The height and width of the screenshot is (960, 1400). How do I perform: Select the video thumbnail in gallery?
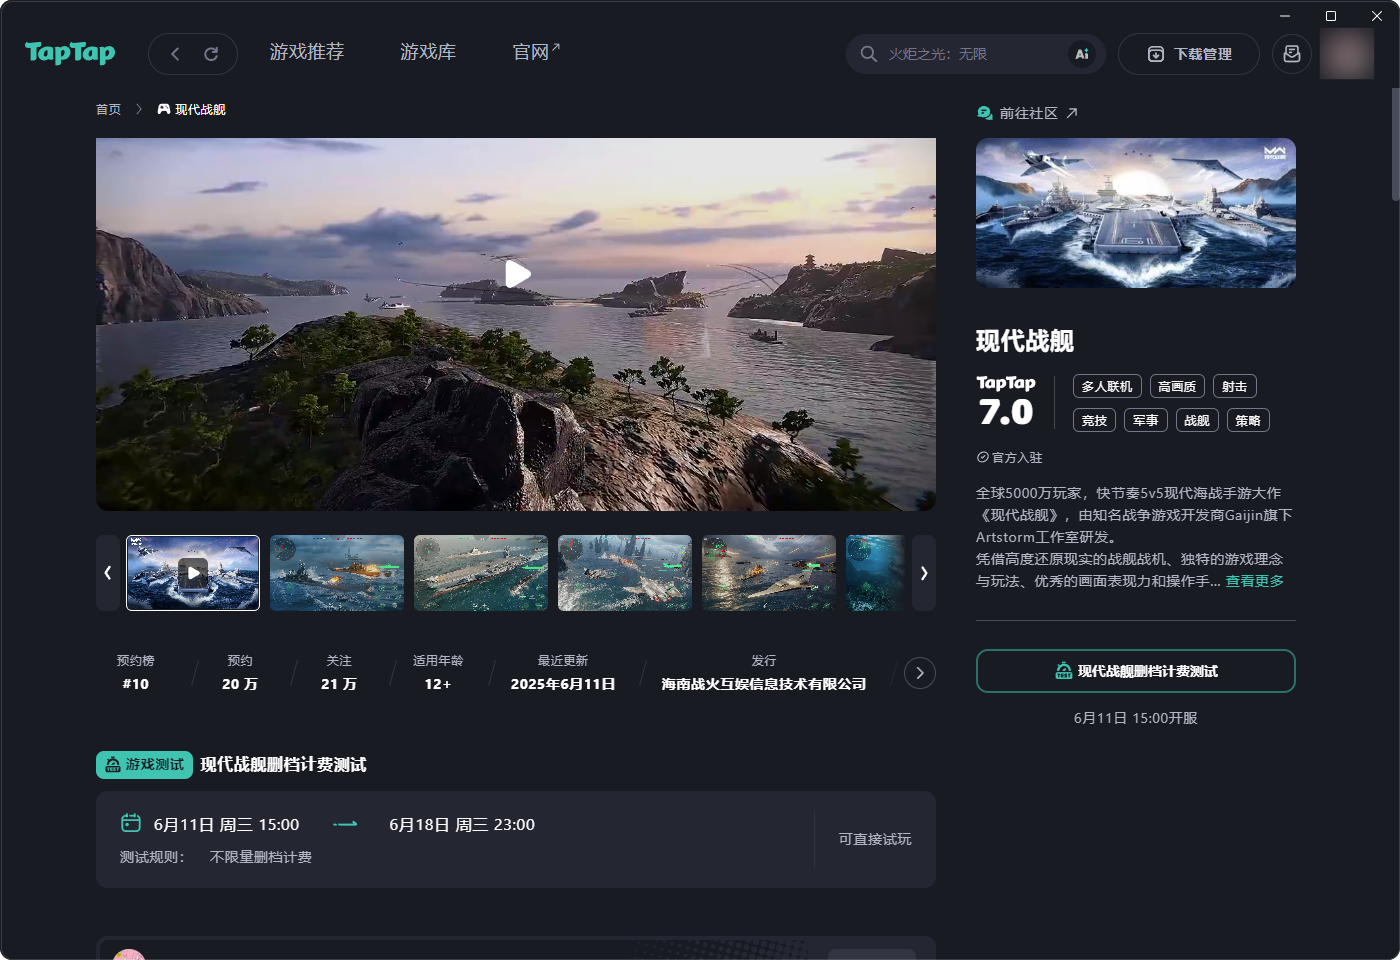click(193, 573)
